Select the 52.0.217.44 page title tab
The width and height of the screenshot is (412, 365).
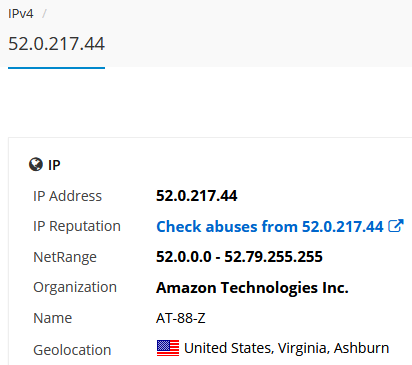click(x=56, y=44)
